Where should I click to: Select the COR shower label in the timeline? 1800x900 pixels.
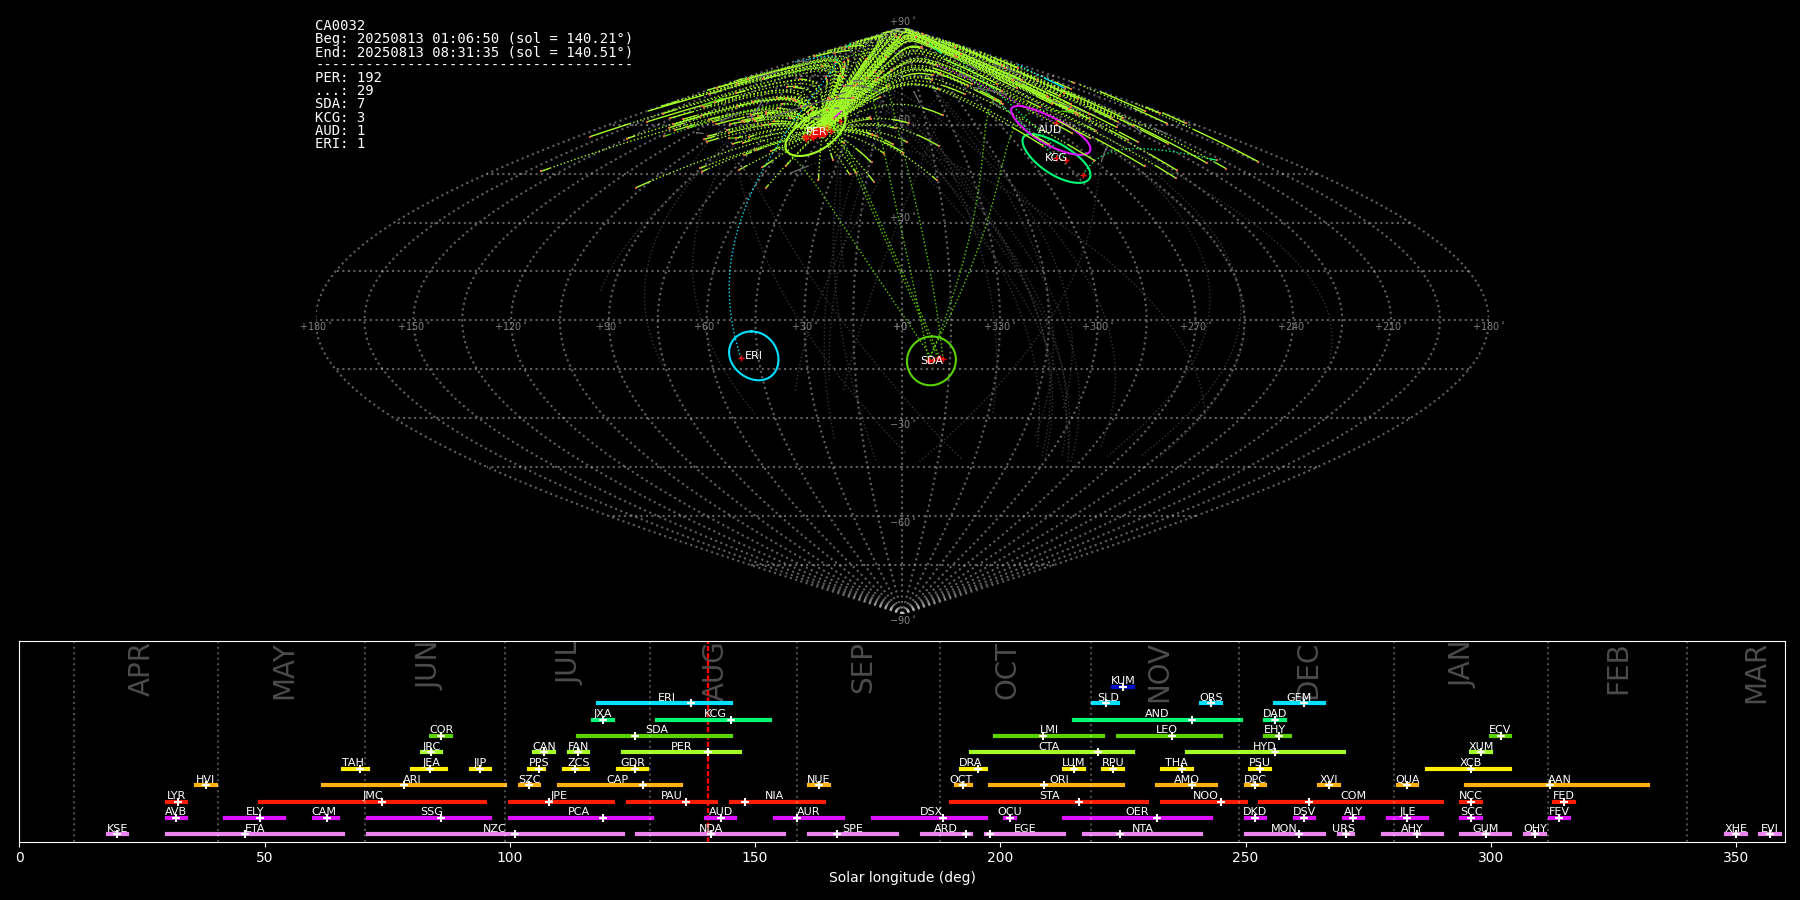pyautogui.click(x=441, y=730)
